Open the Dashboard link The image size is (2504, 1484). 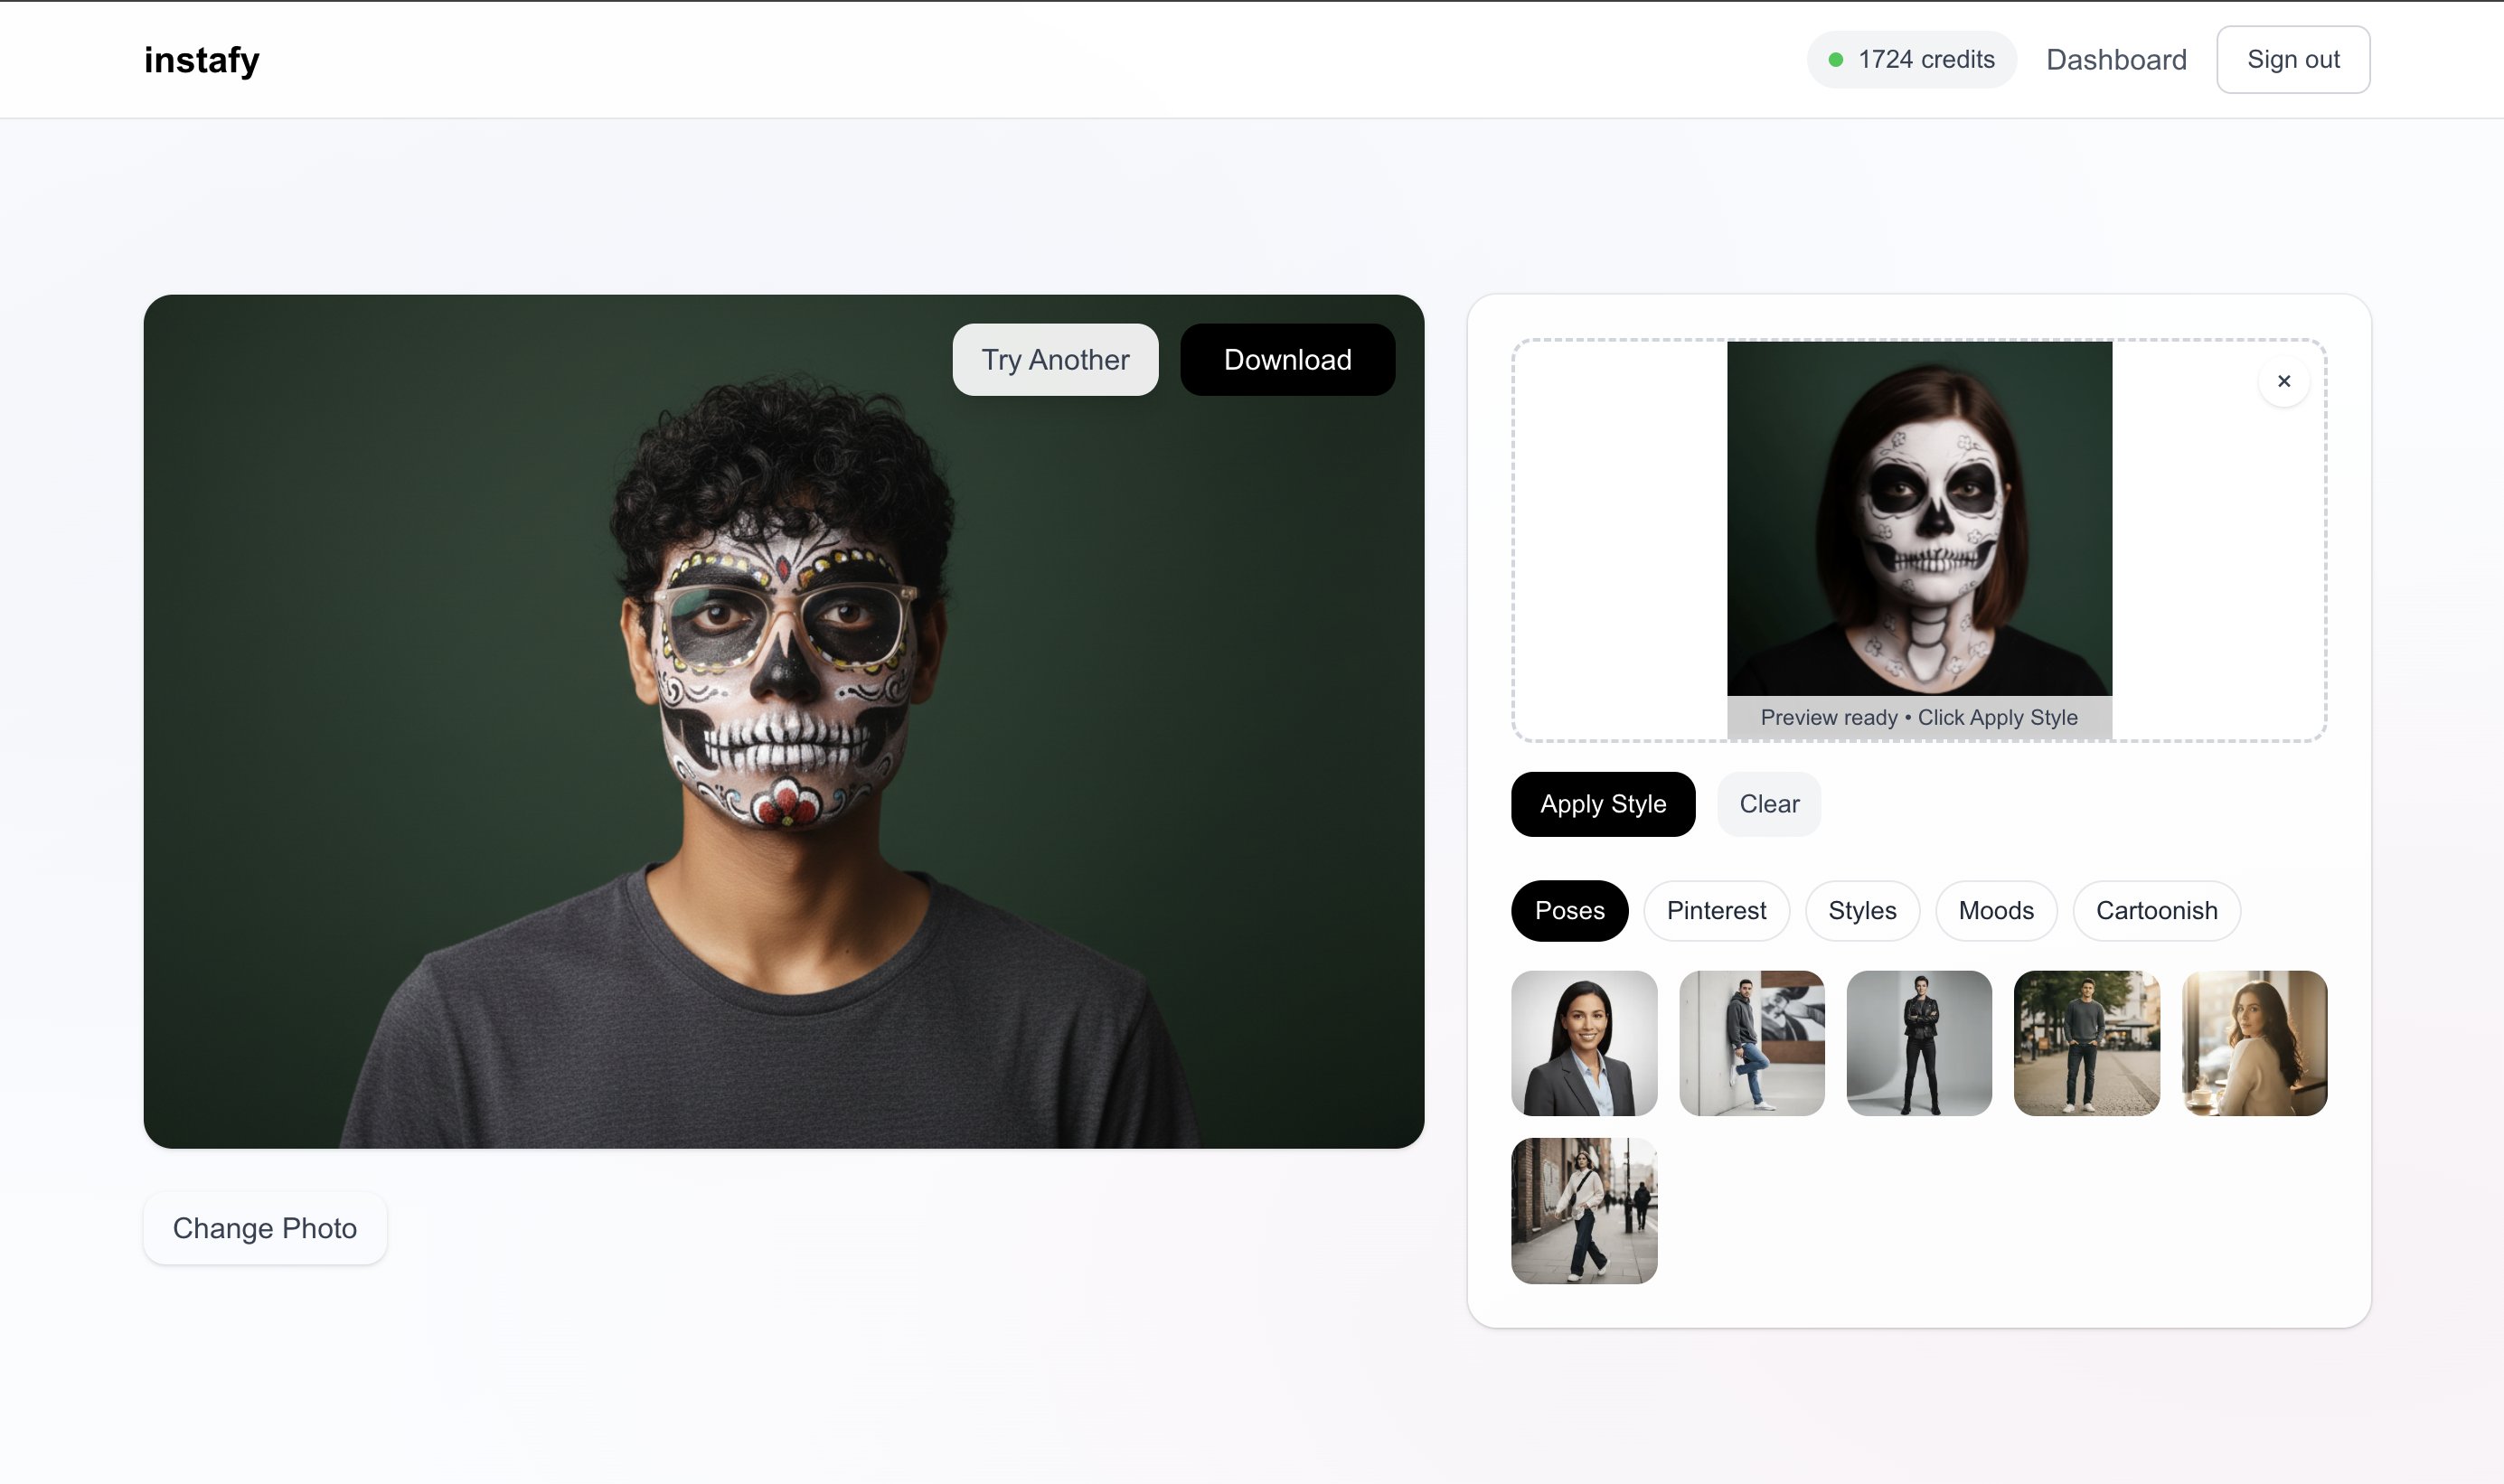point(2116,60)
